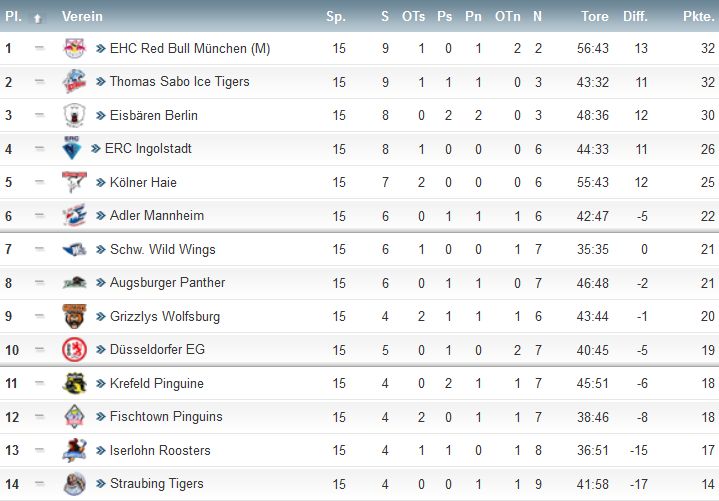Click the EHC Red Bull München team logo

74,48
